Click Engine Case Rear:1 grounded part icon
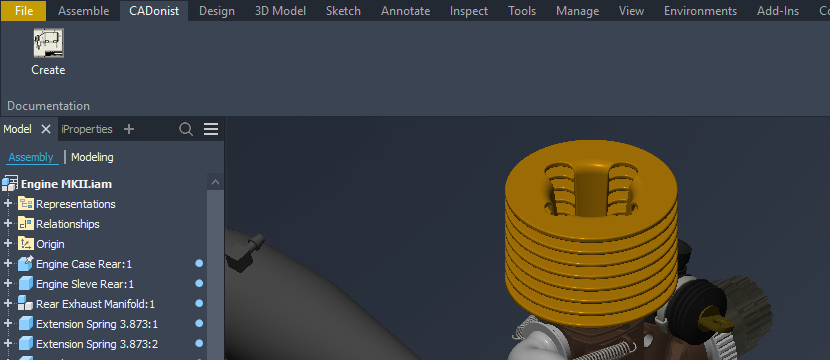This screenshot has height=360, width=830. [x=25, y=263]
